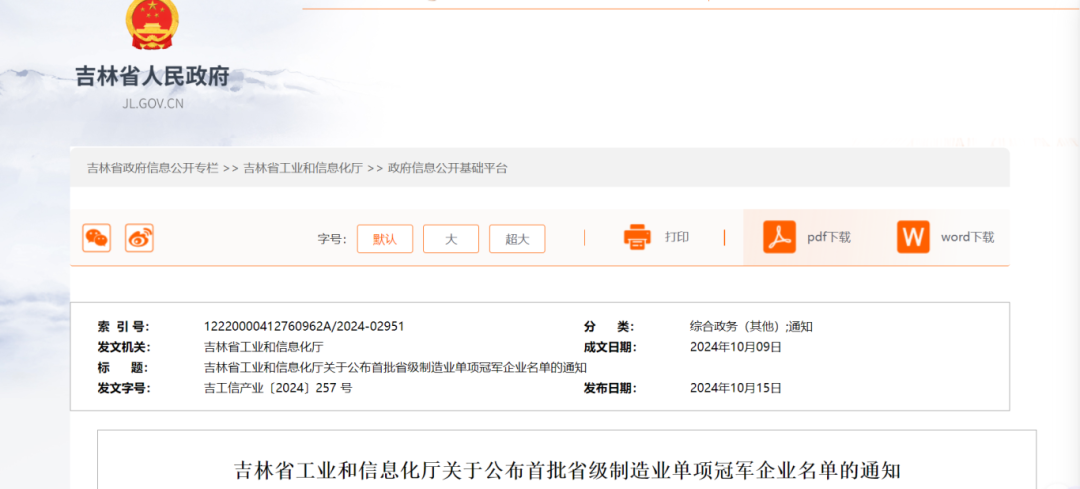Download the document via pdf下载
The height and width of the screenshot is (489, 1080).
(x=829, y=237)
